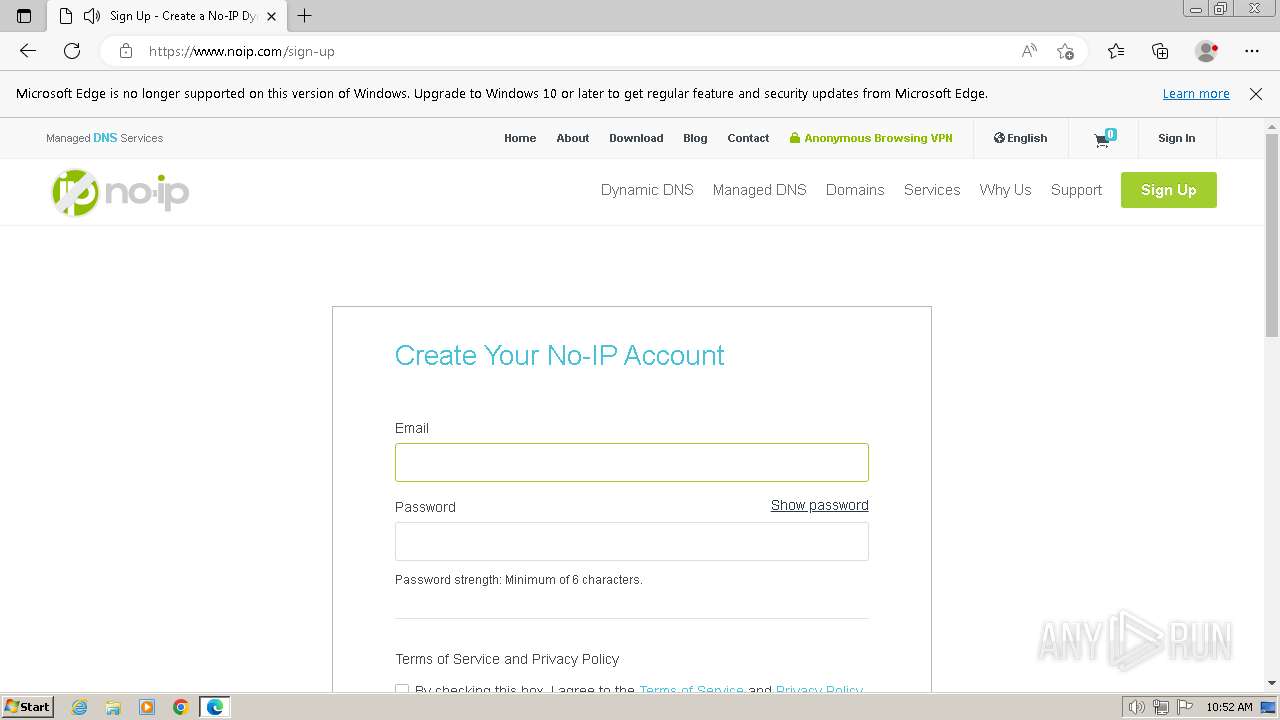Add this page to favorites star
The width and height of the screenshot is (1280, 720).
[x=1065, y=51]
